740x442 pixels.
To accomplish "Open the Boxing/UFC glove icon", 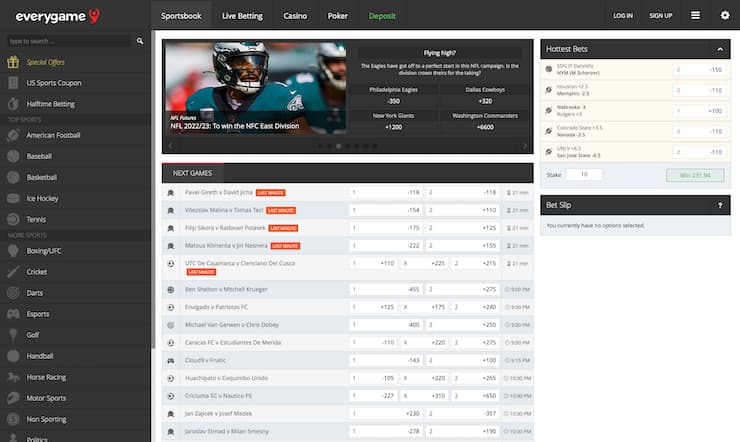I will point(13,251).
